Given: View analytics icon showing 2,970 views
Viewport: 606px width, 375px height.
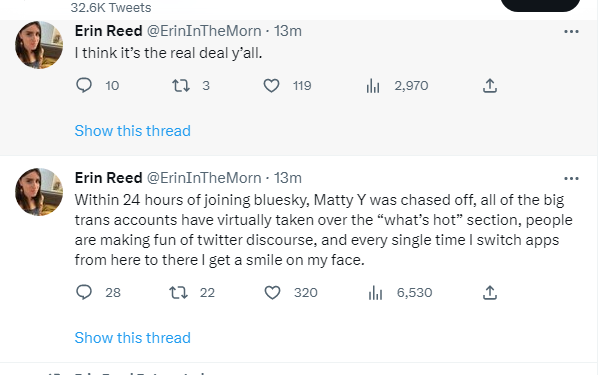Looking at the screenshot, I should click(373, 85).
